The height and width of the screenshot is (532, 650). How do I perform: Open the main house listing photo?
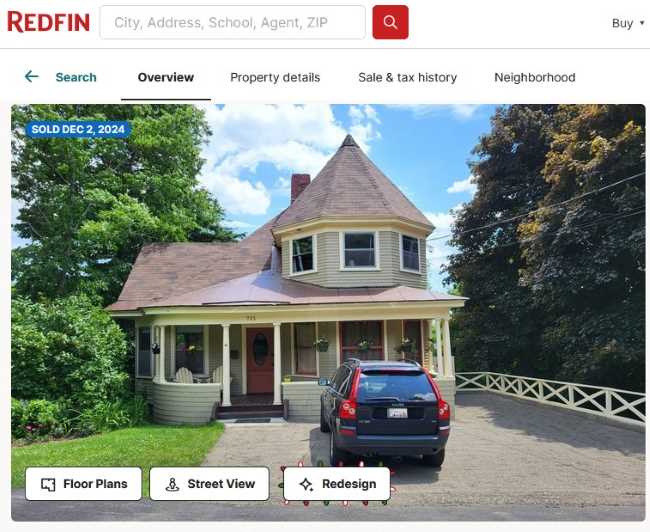(328, 312)
